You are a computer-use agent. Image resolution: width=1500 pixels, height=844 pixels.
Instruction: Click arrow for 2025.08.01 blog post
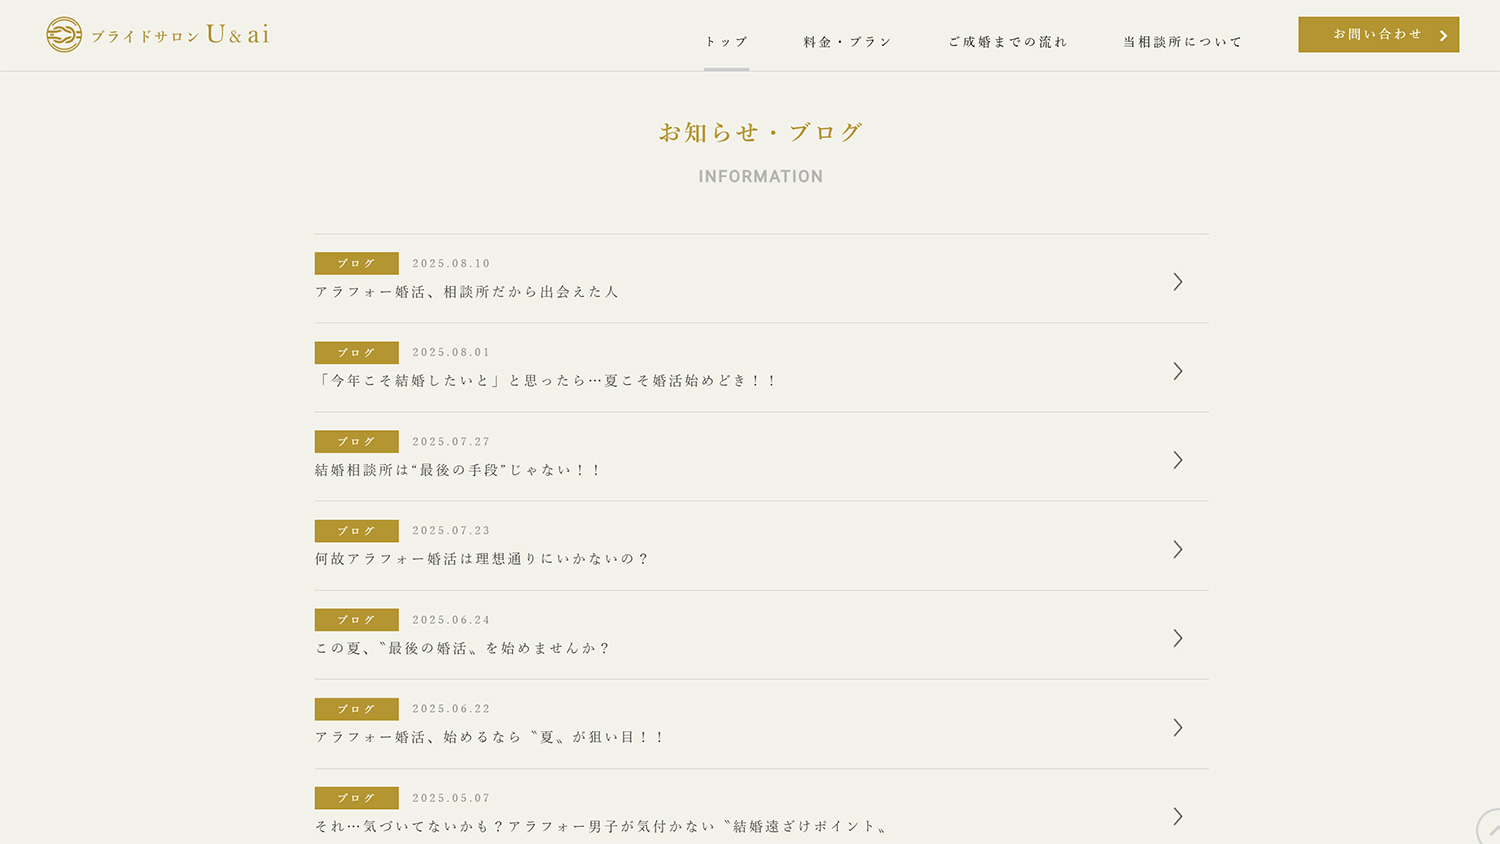tap(1178, 371)
